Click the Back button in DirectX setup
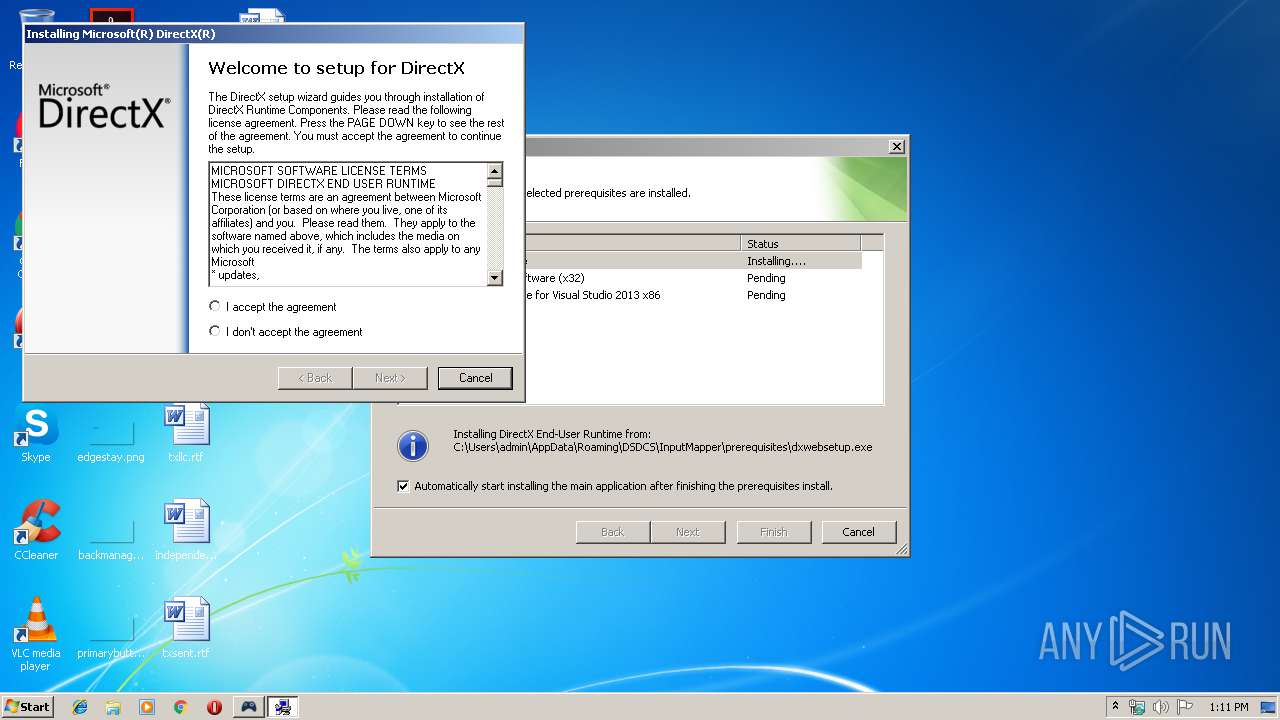 (315, 378)
